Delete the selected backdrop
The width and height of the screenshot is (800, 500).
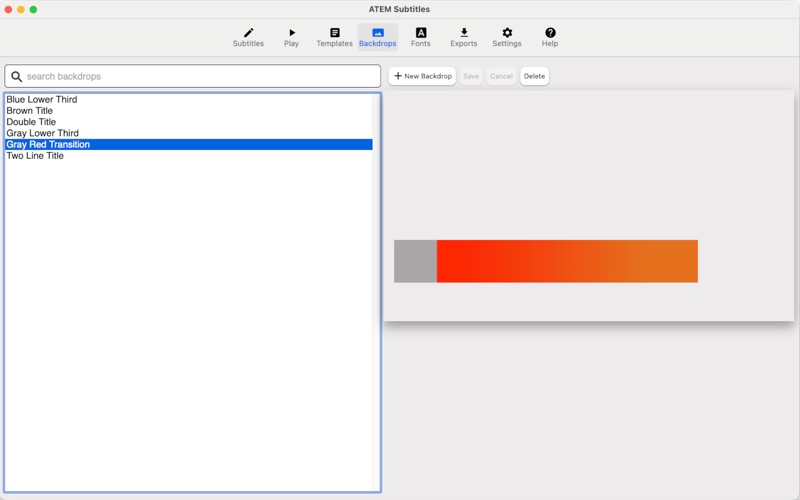534,76
